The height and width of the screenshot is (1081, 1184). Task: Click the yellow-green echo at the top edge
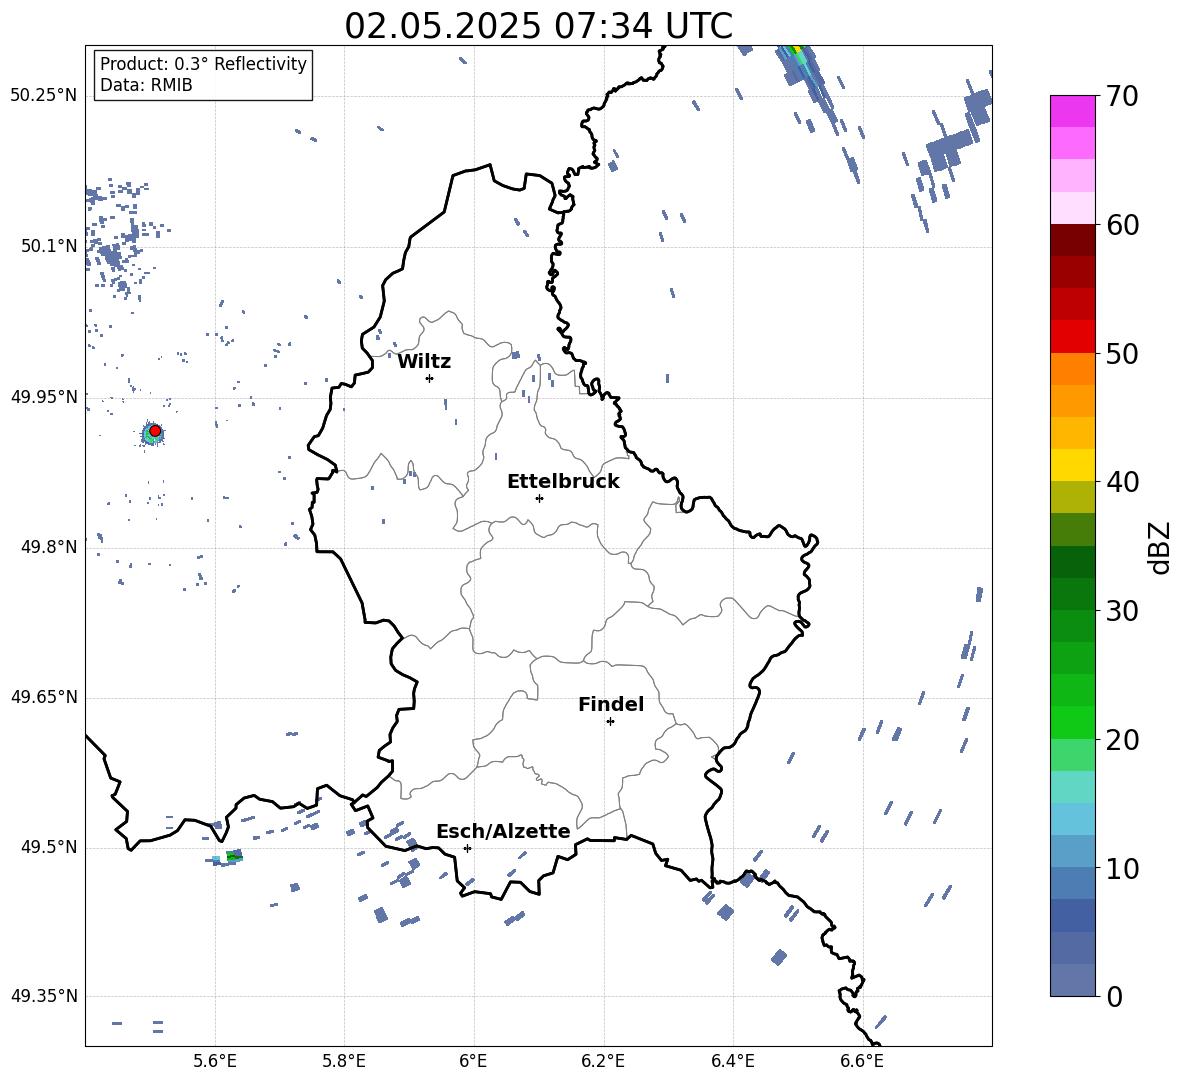pyautogui.click(x=796, y=51)
